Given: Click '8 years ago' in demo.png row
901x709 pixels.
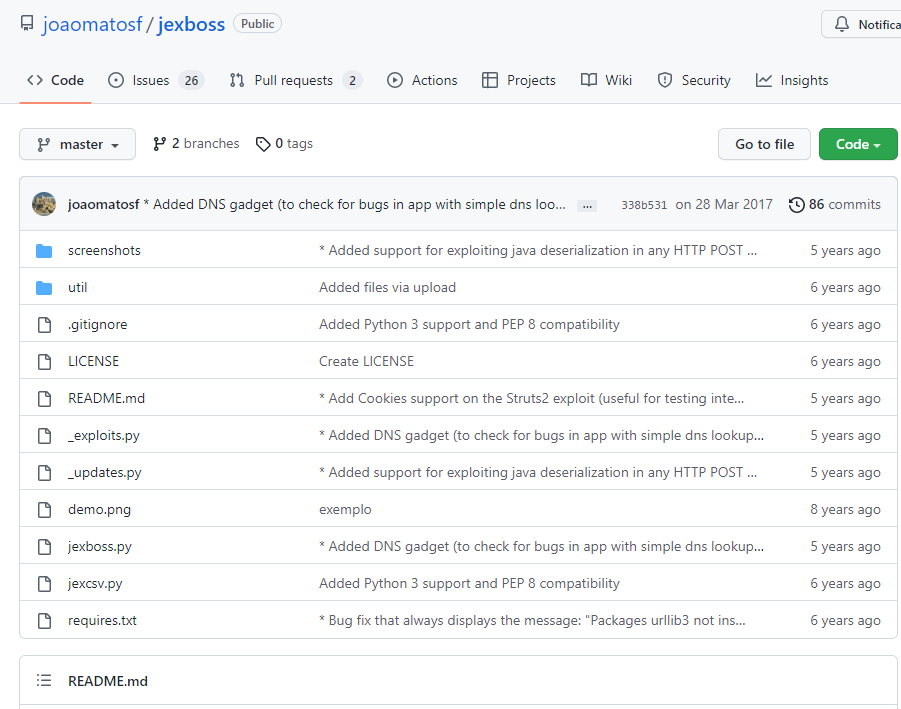Looking at the screenshot, I should [845, 510].
